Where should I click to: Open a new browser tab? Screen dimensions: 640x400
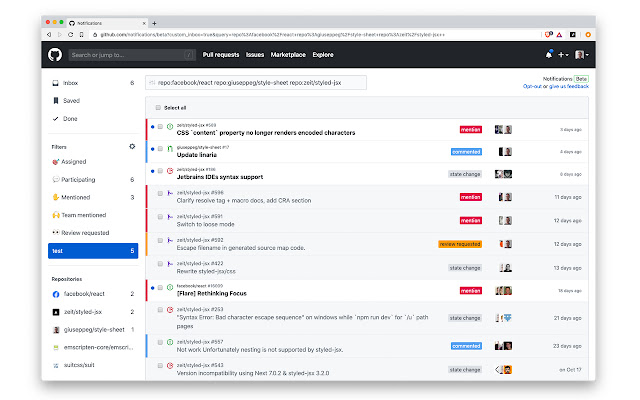click(154, 23)
